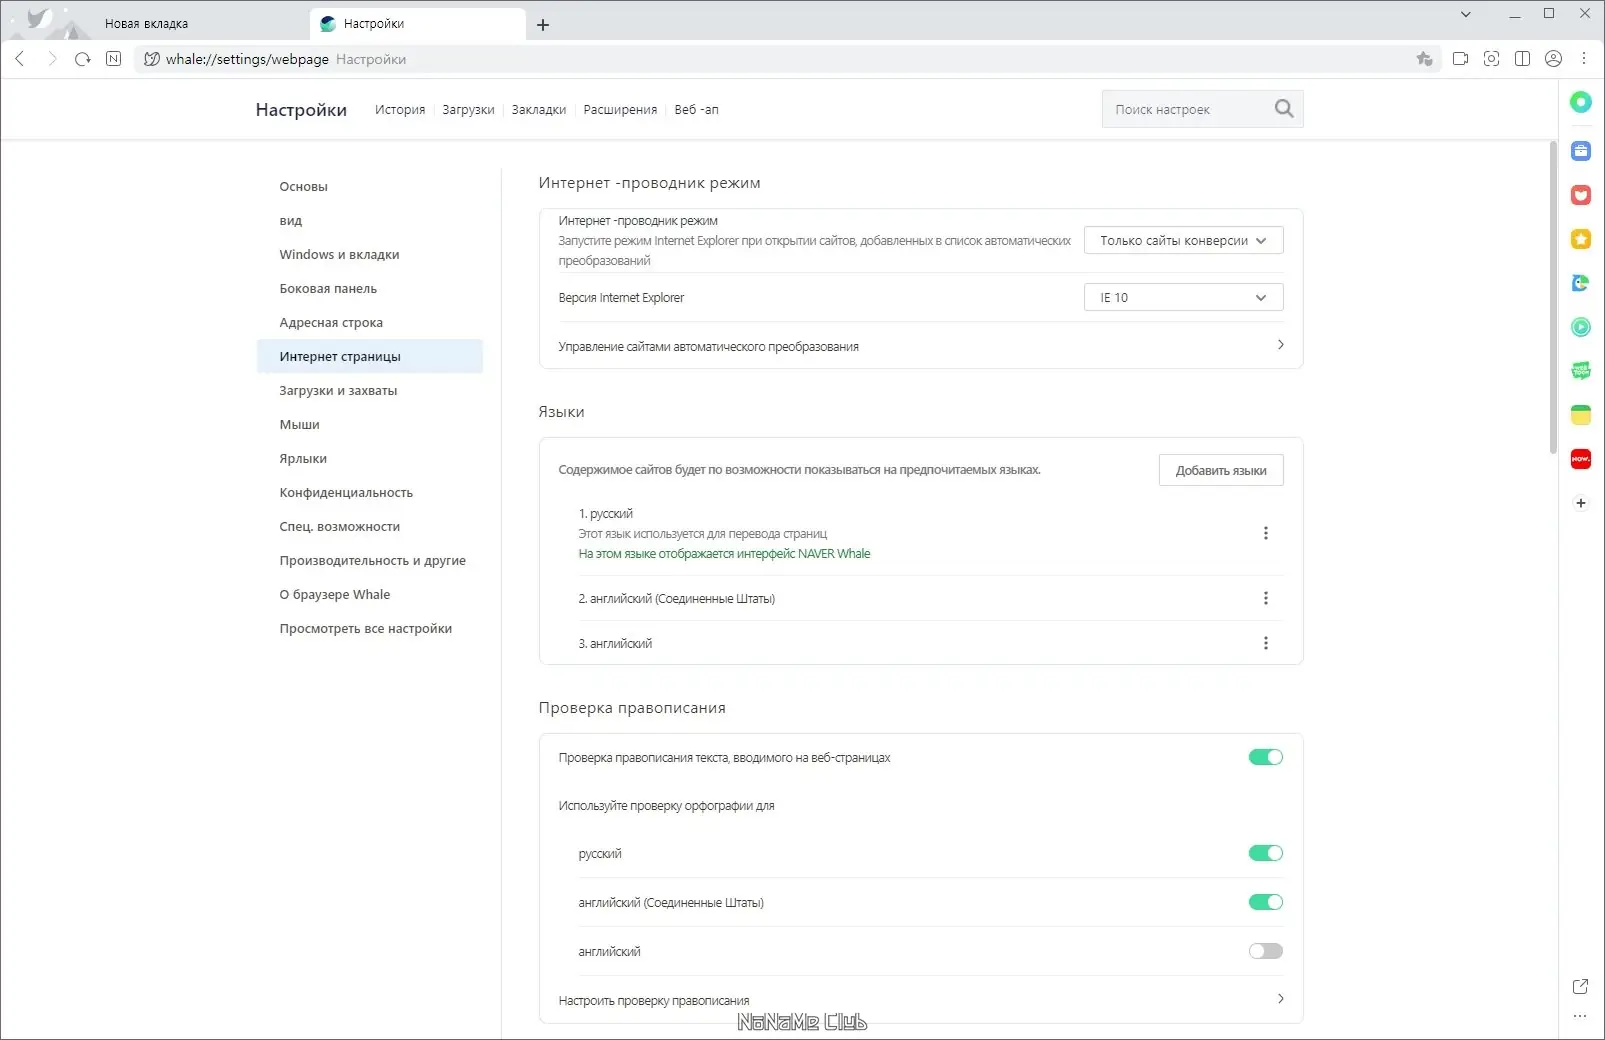This screenshot has height=1040, width=1605.
Task: Open more options for русский language
Action: point(1265,534)
